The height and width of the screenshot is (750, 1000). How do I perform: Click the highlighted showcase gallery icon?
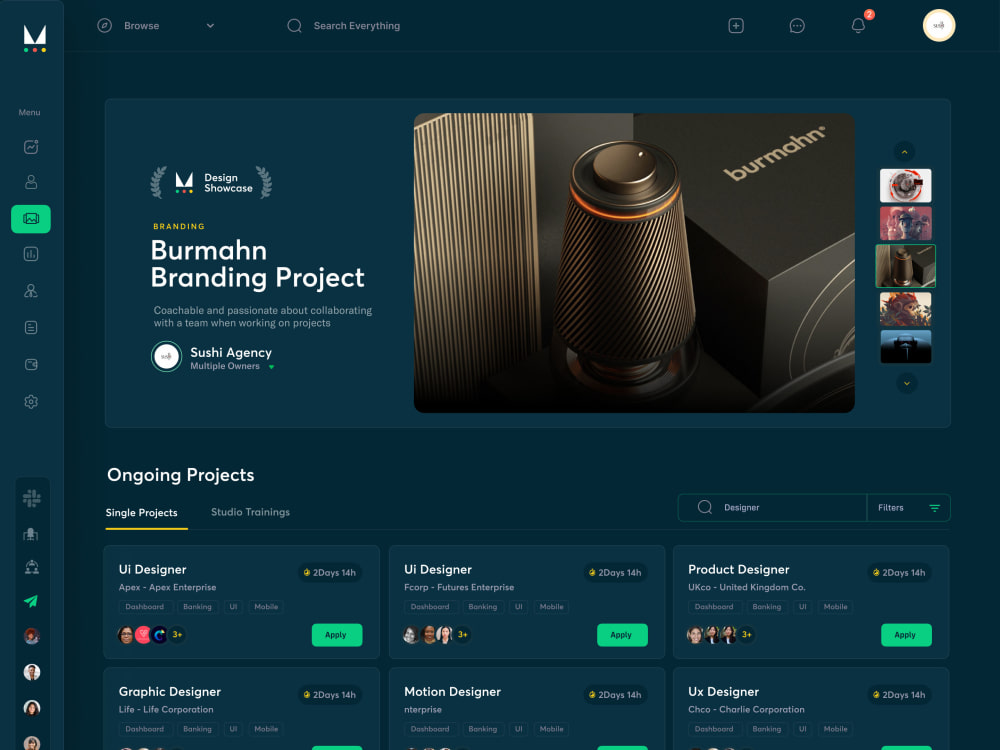click(x=31, y=219)
